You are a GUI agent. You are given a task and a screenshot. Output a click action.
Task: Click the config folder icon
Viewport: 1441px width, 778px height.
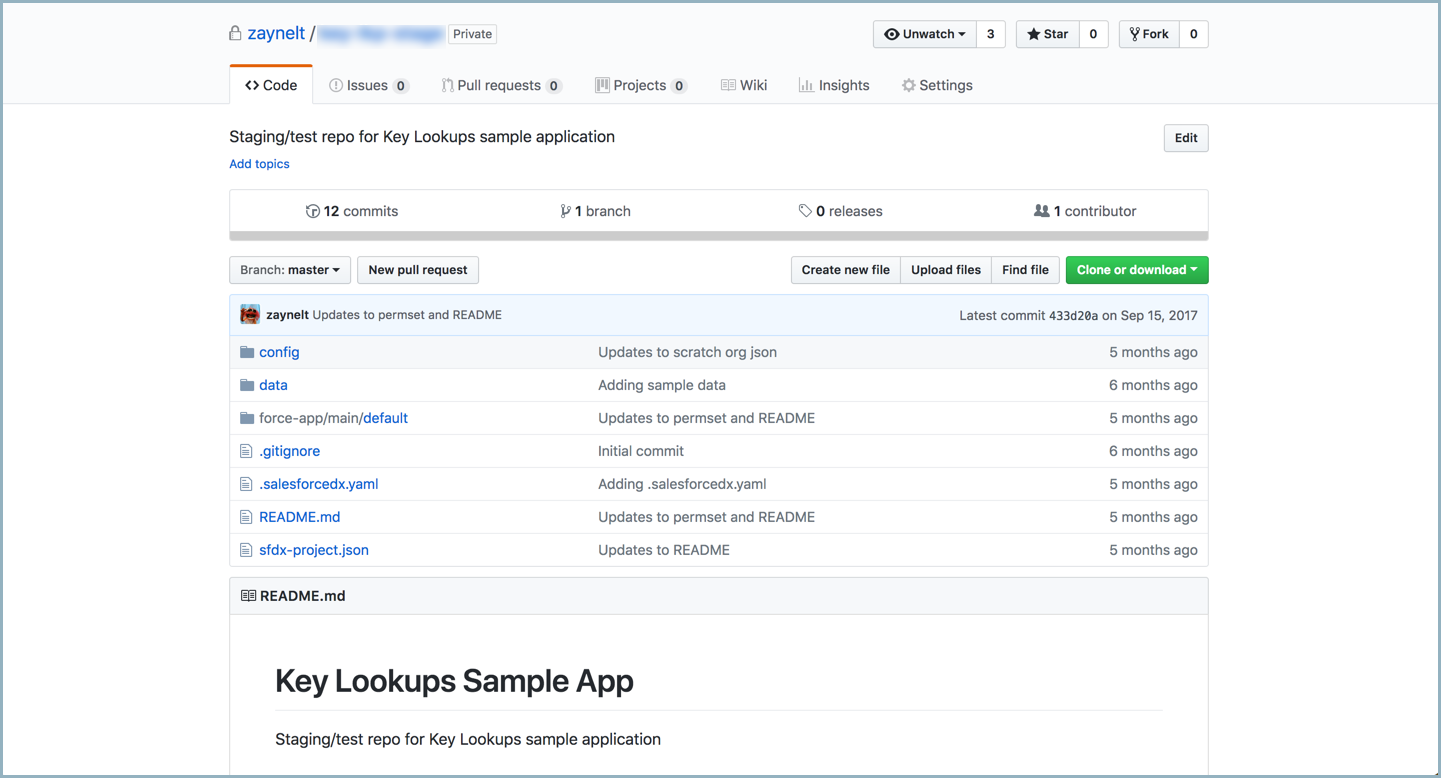tap(247, 352)
